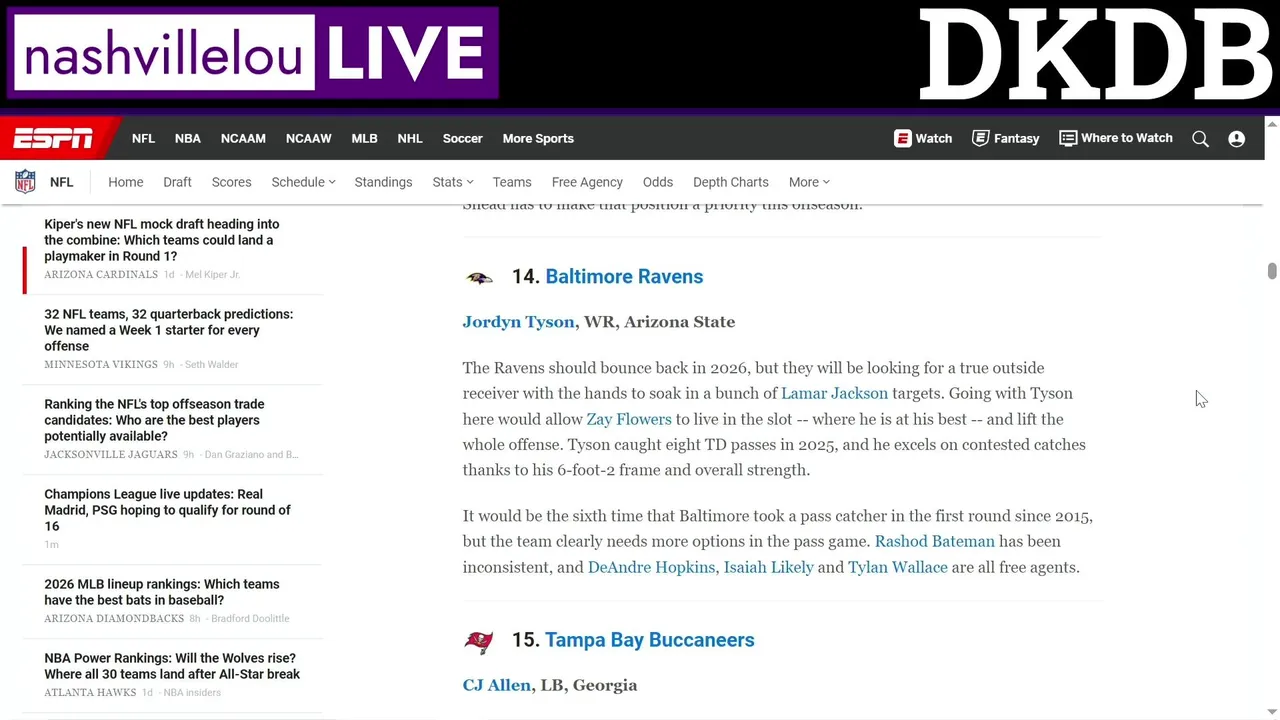Click ARIZONA CARDINALS article tag
The width and height of the screenshot is (1280, 720).
[101, 274]
